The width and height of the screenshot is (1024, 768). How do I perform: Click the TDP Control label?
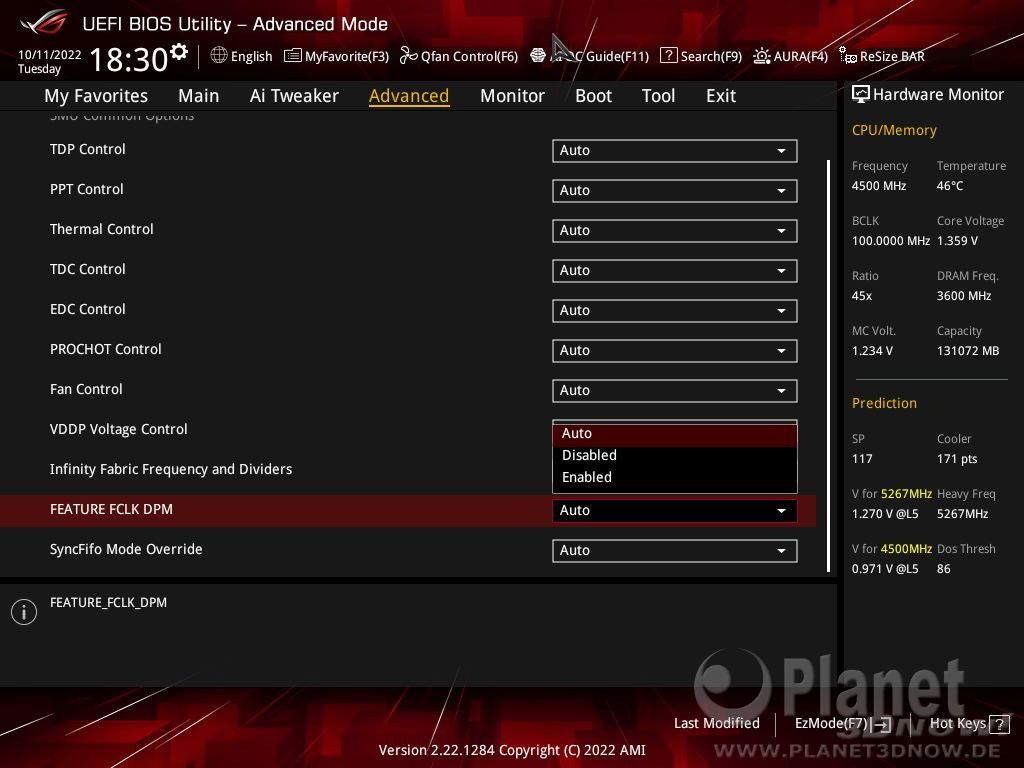coord(88,149)
